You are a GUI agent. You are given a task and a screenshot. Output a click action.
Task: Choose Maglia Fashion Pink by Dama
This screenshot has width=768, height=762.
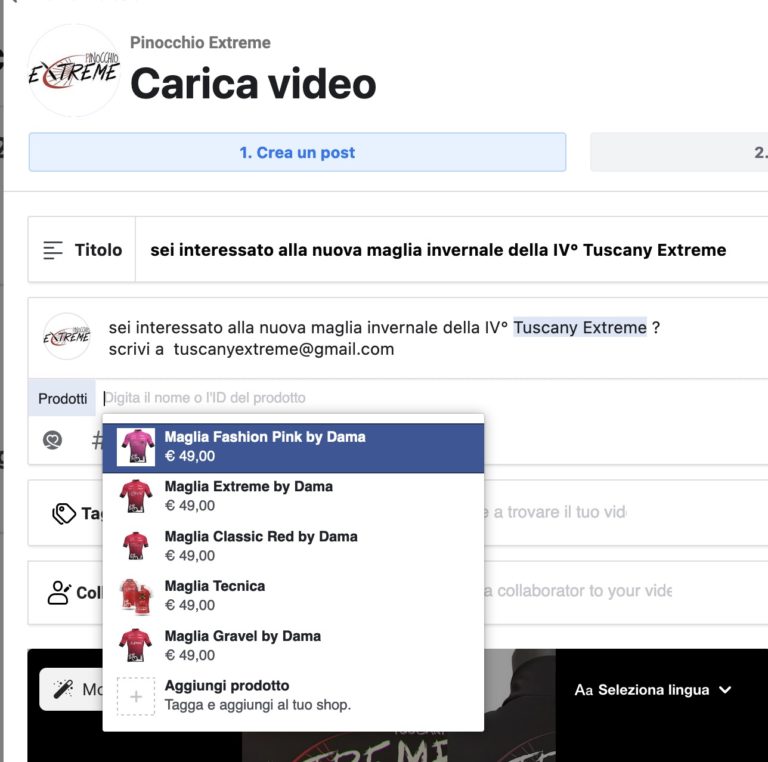click(x=293, y=447)
